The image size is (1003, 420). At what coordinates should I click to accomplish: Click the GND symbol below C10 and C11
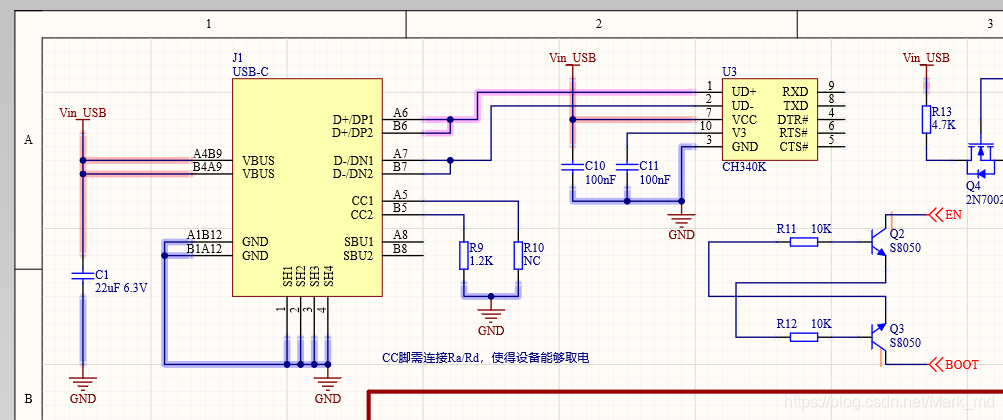point(682,226)
